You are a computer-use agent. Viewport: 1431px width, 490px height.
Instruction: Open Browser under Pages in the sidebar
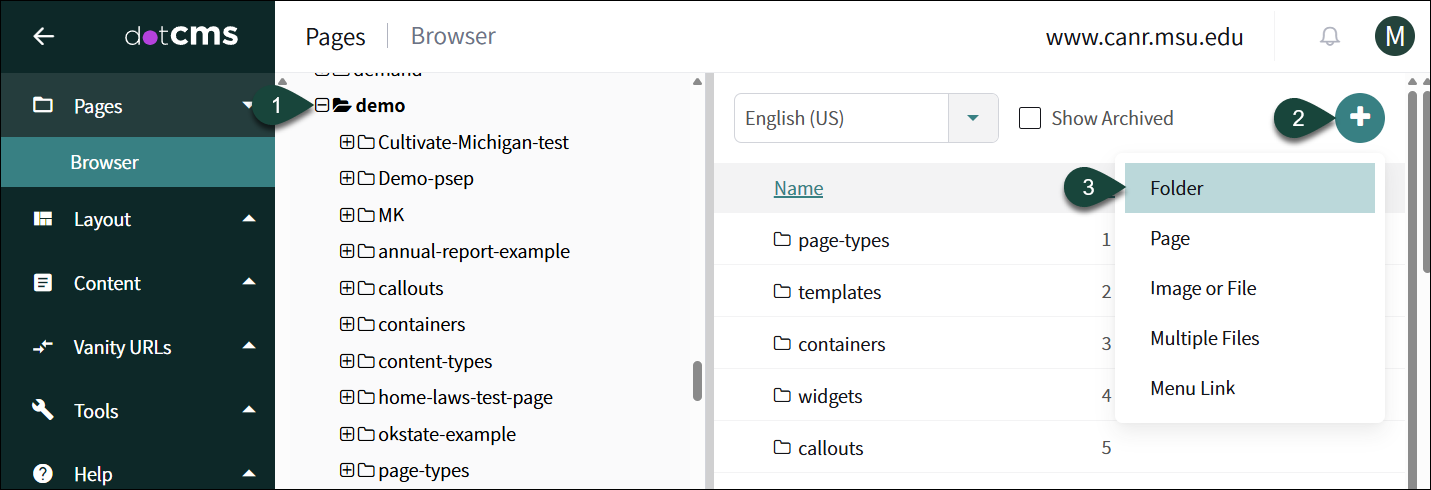coord(104,162)
